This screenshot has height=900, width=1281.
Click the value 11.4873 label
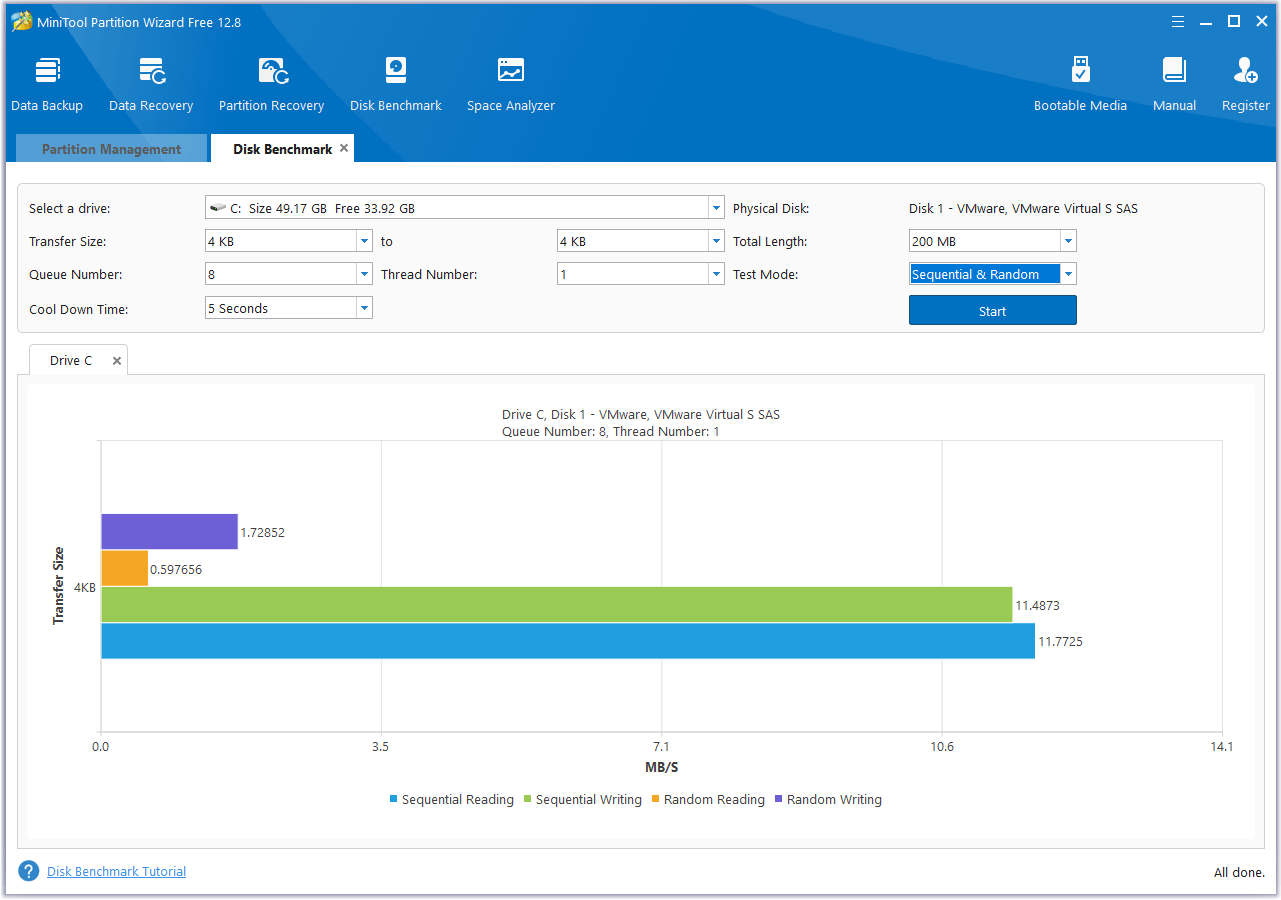[1038, 606]
